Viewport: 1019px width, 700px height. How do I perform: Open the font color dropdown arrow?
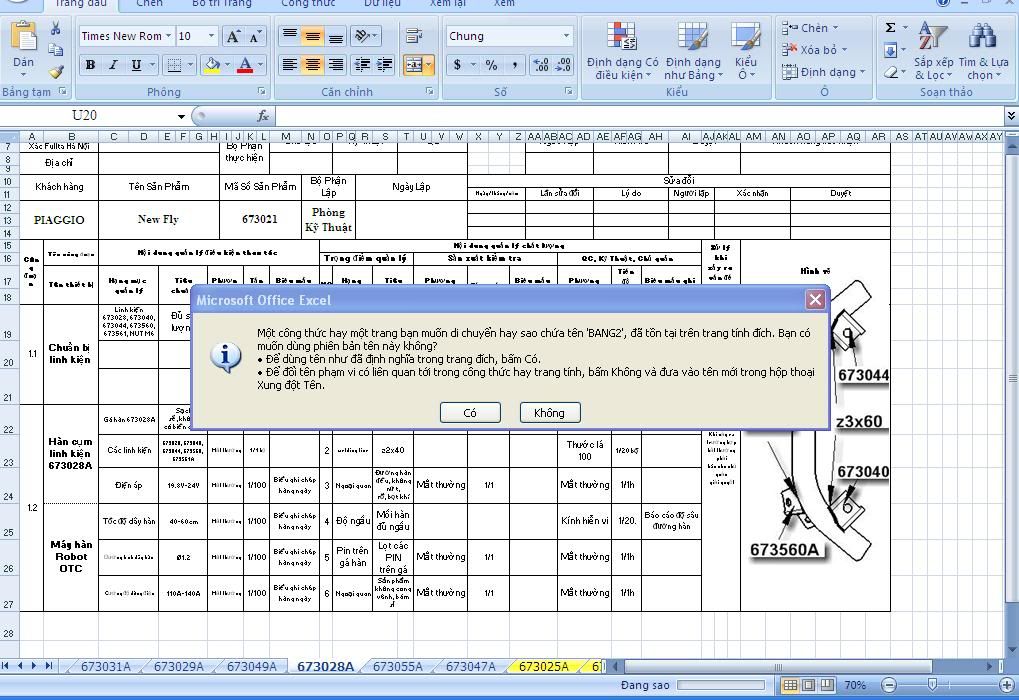(260, 64)
